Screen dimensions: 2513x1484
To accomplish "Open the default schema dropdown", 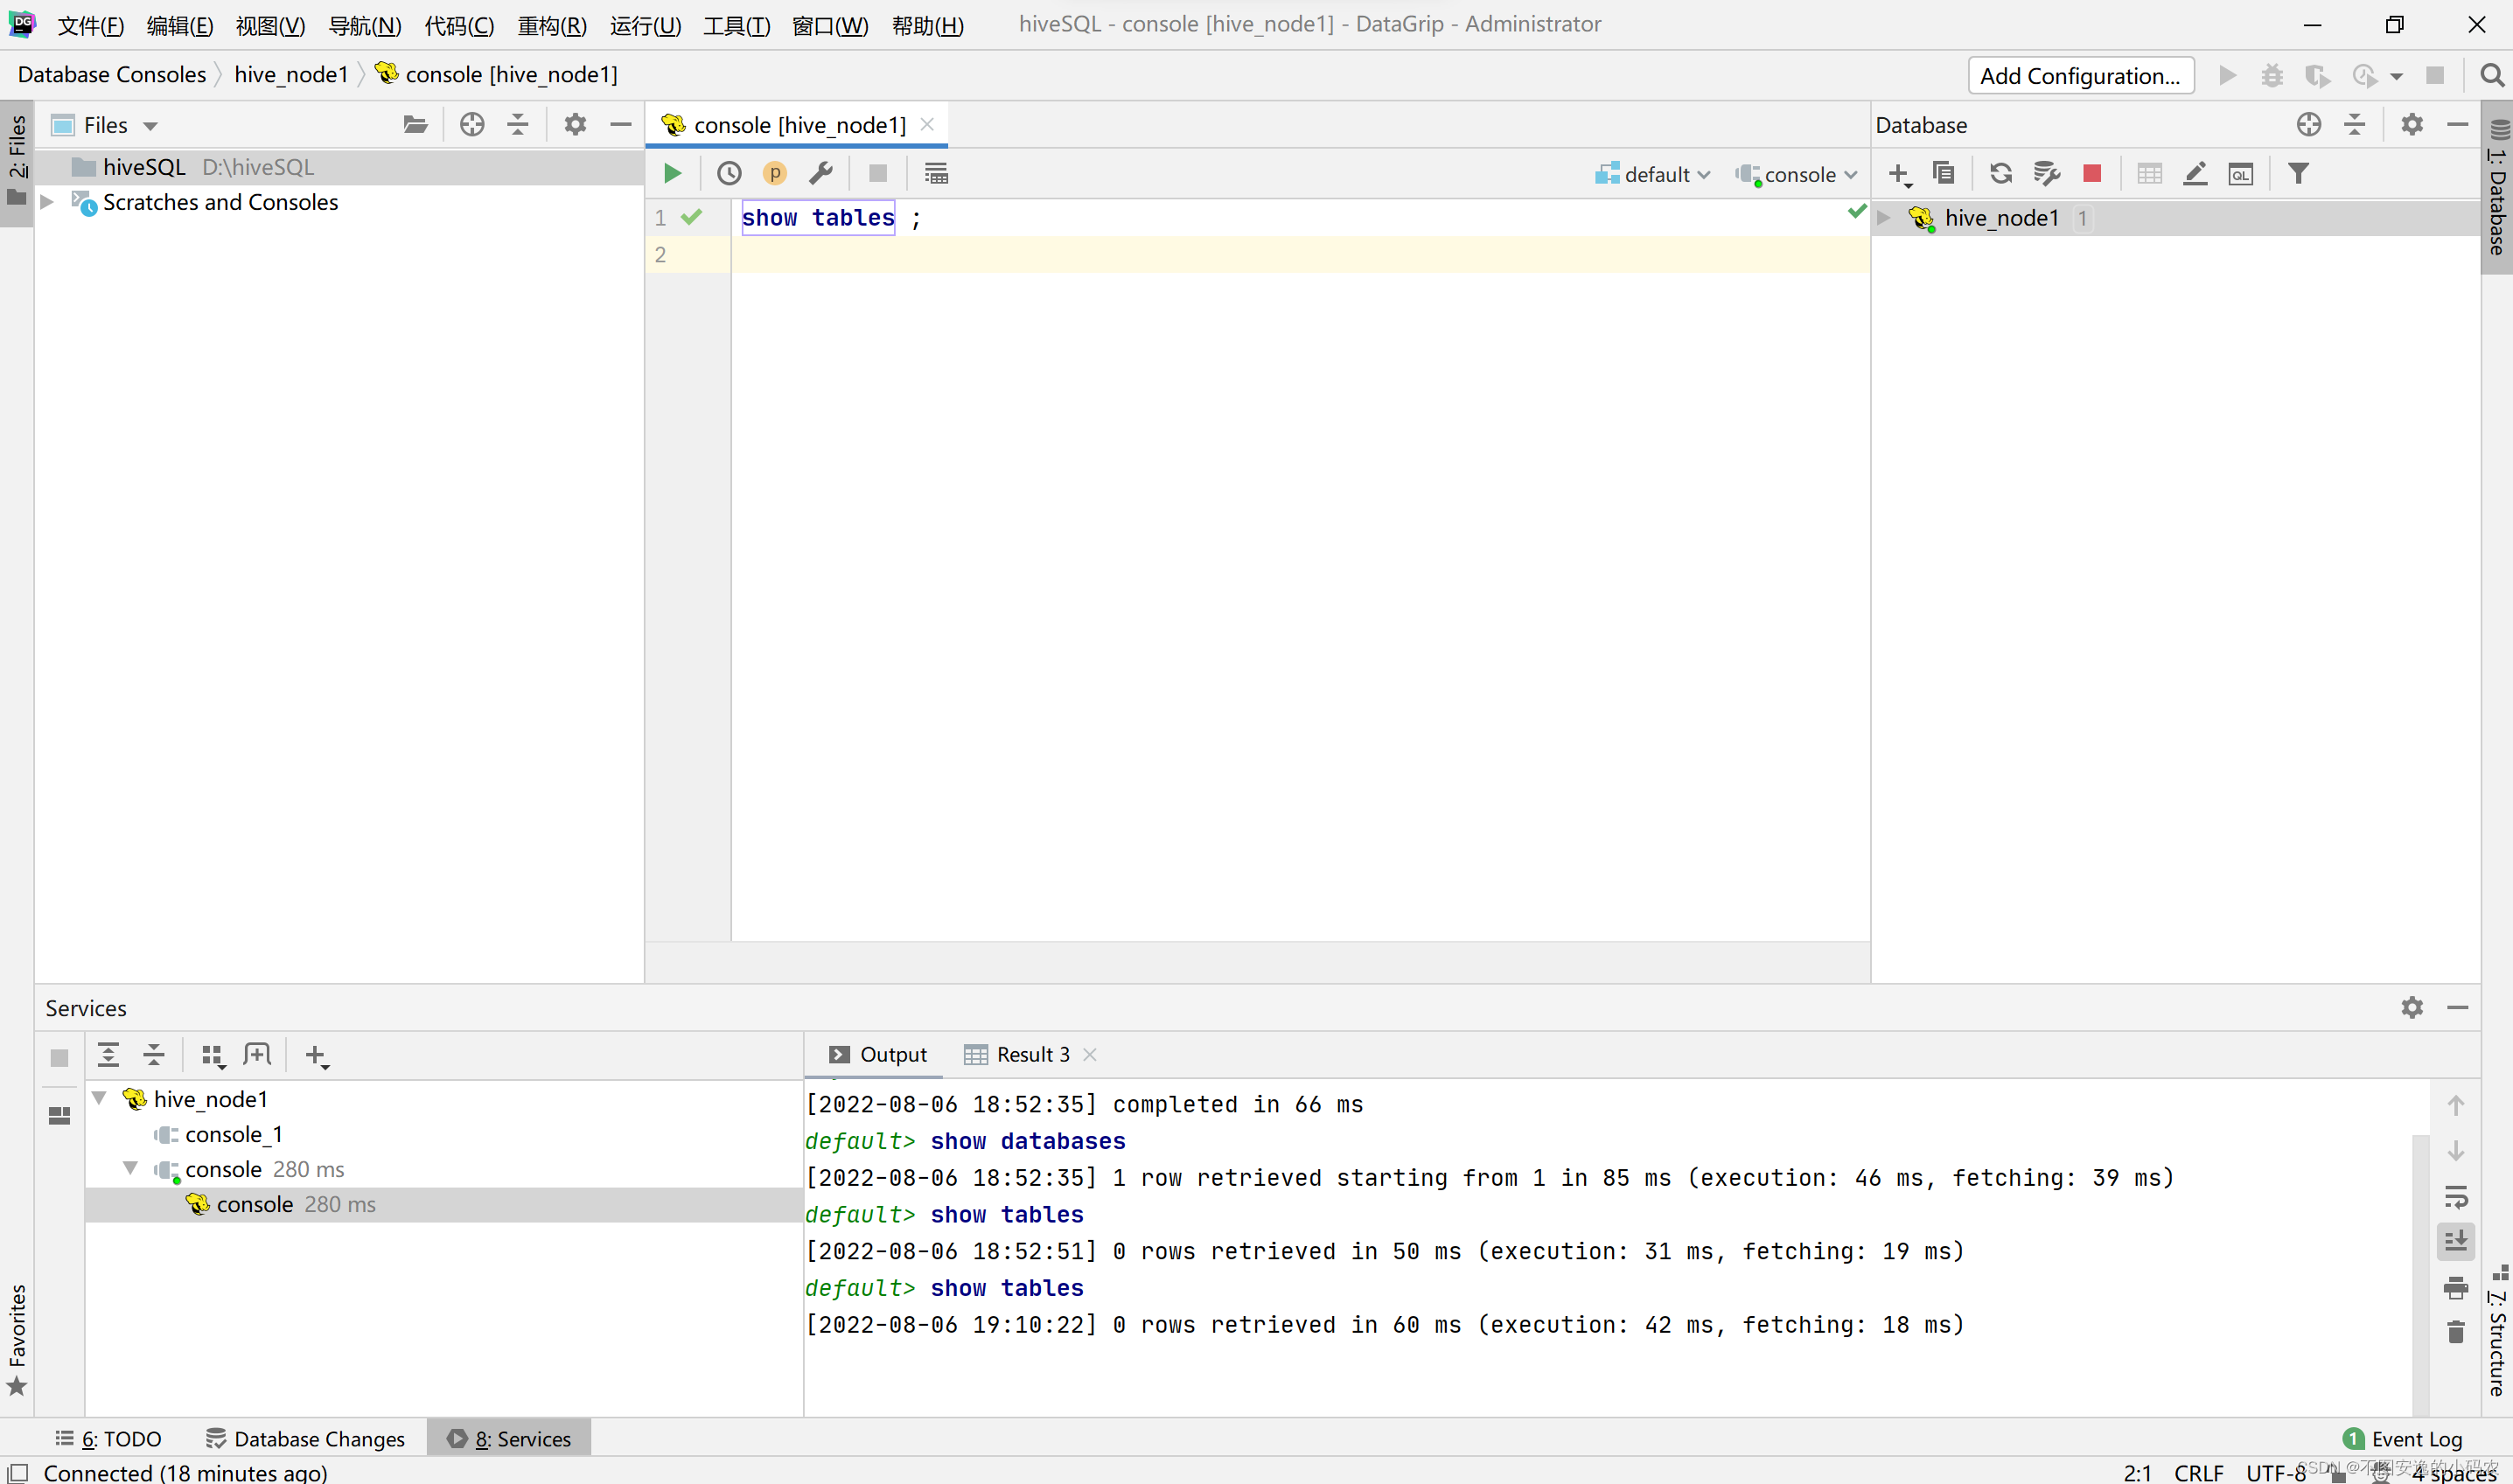I will (1654, 175).
